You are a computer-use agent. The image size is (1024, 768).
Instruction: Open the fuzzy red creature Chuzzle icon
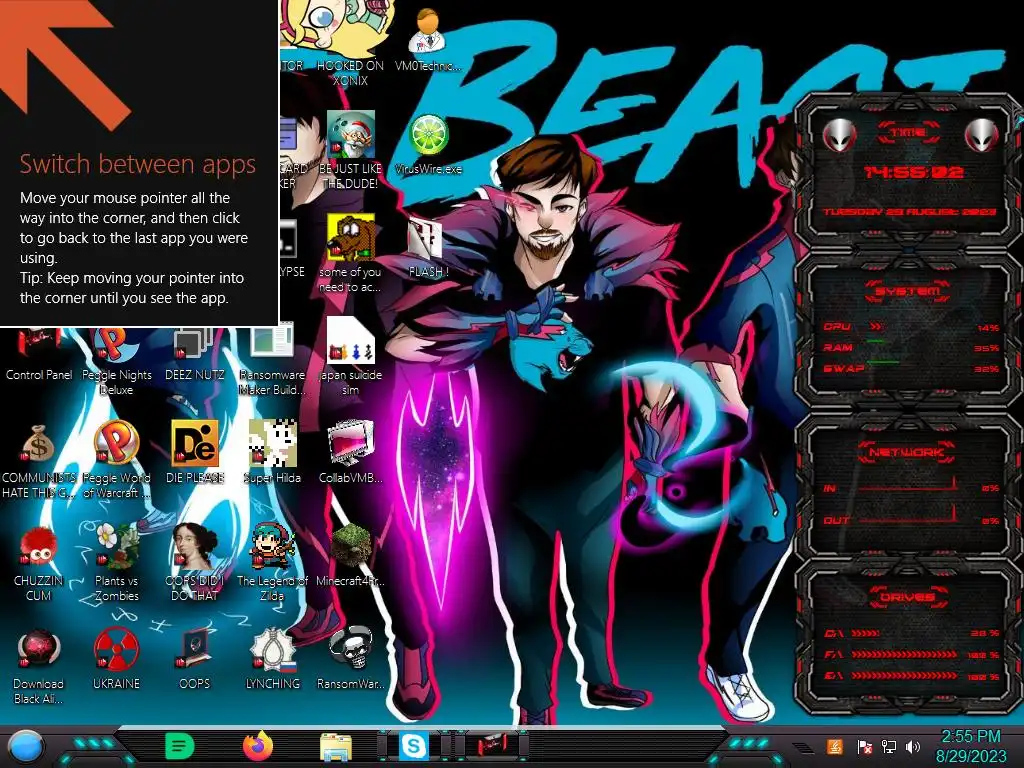click(39, 562)
